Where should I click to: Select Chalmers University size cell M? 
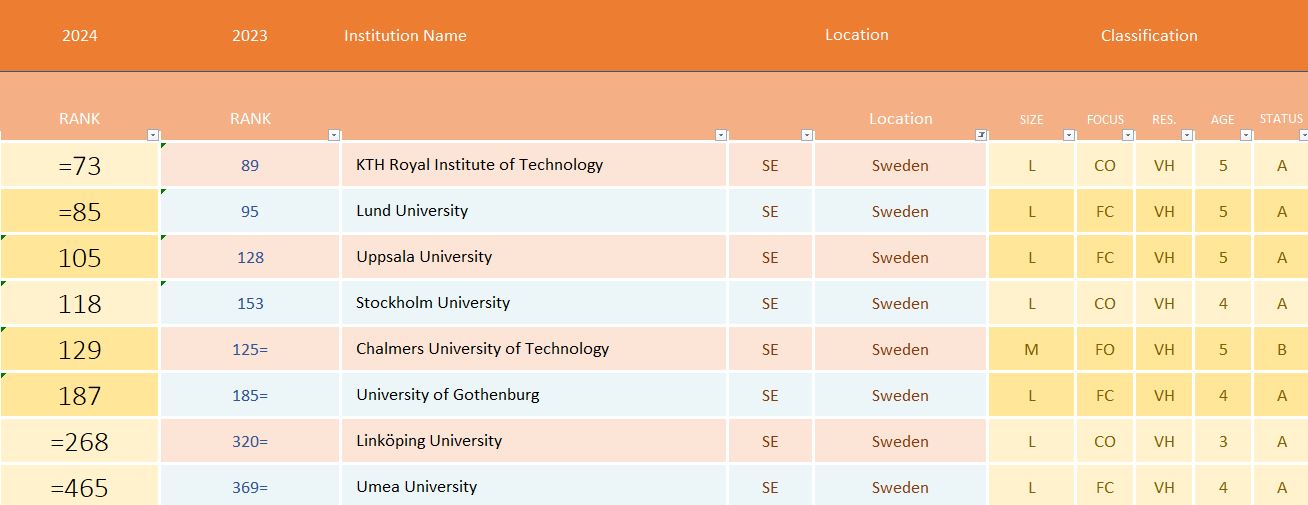(x=1031, y=350)
